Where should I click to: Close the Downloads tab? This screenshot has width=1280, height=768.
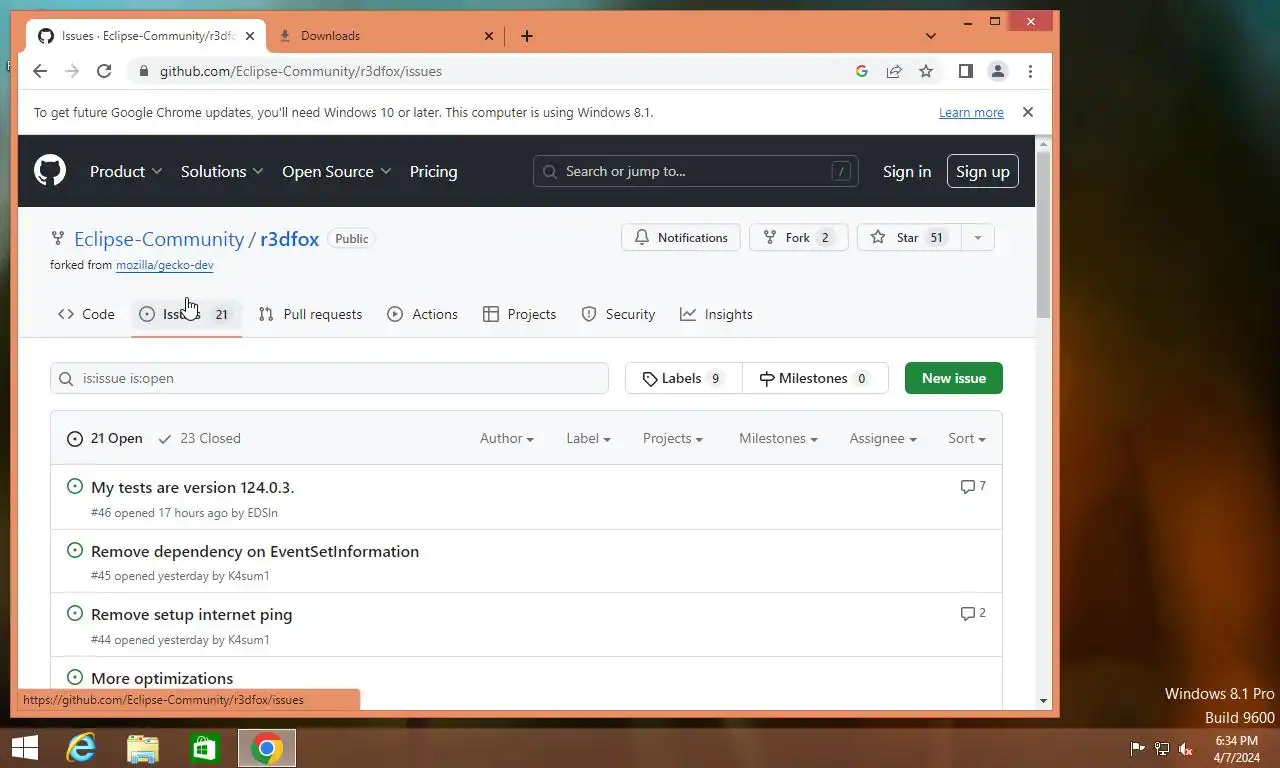coord(489,36)
